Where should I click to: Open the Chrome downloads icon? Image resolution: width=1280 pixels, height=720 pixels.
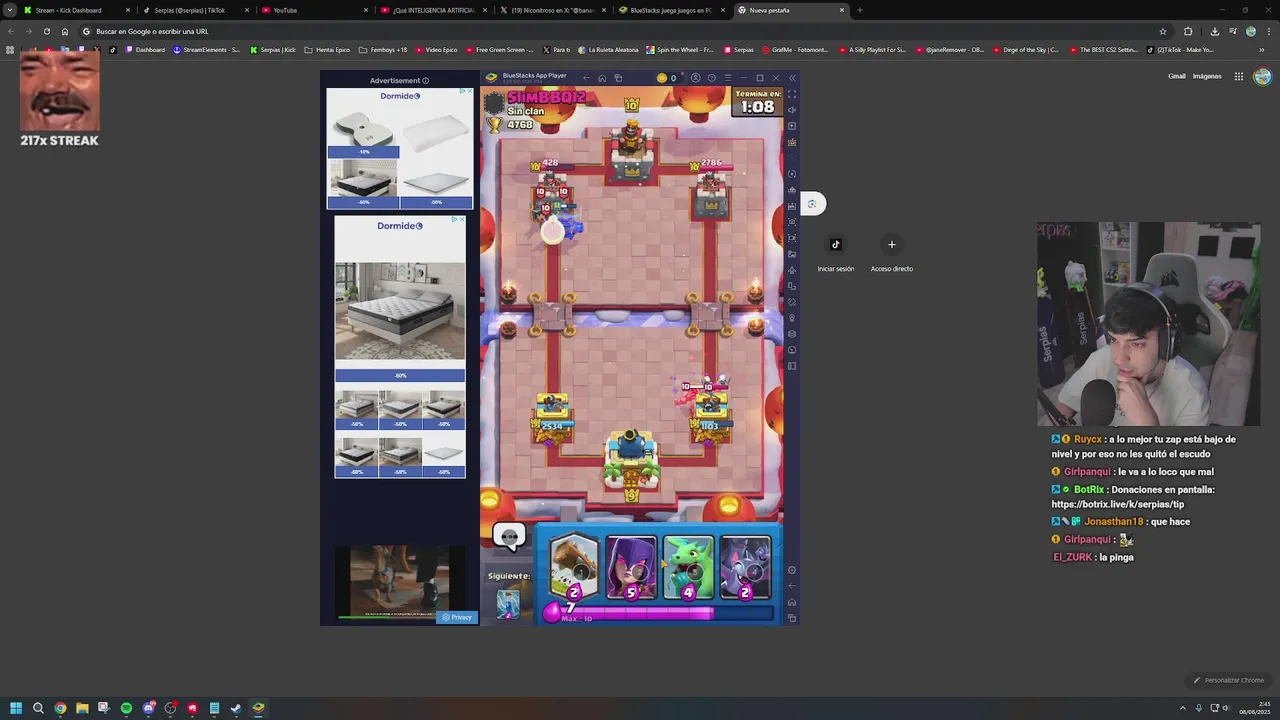pyautogui.click(x=1214, y=31)
